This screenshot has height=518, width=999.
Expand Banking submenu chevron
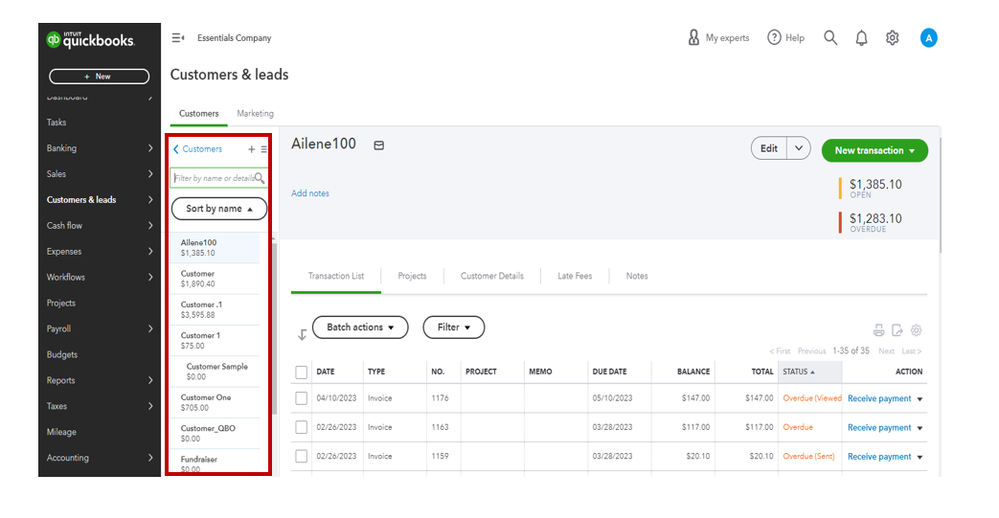pos(150,148)
